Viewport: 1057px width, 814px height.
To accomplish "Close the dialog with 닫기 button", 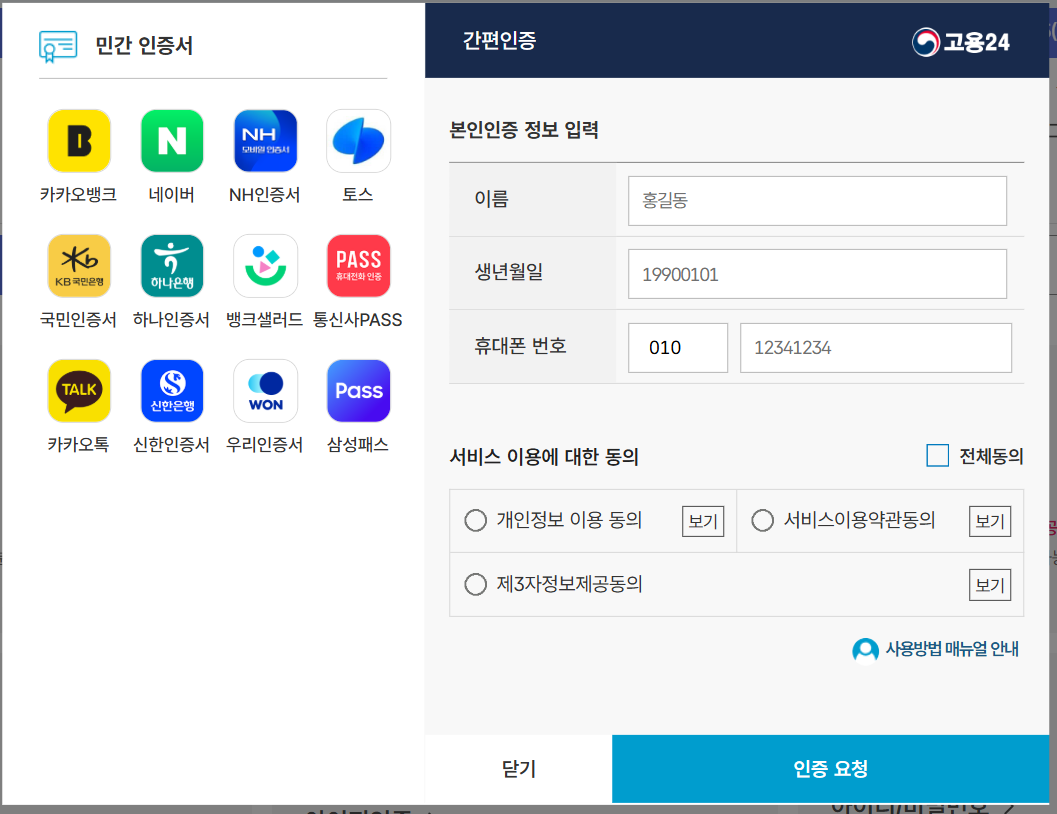I will (518, 769).
